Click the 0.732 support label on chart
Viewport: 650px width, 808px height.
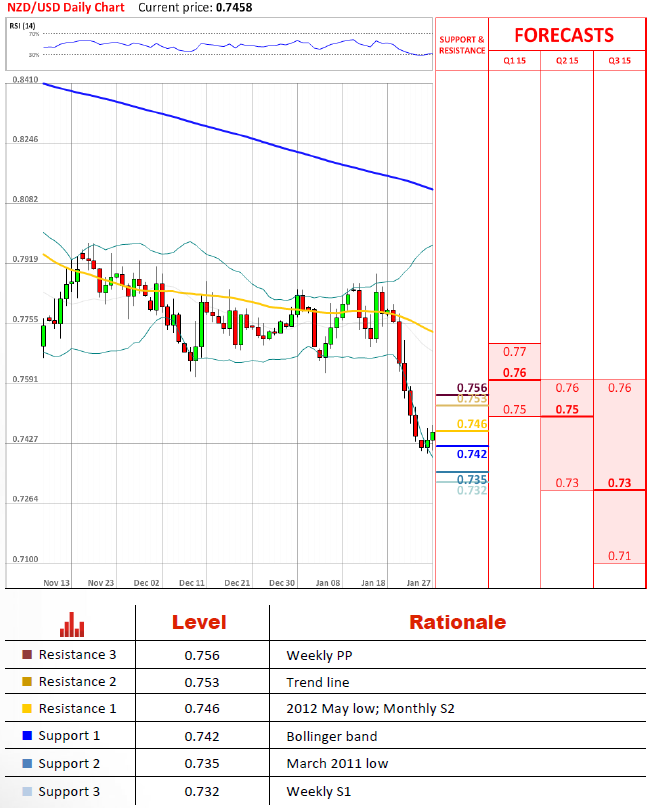[472, 490]
